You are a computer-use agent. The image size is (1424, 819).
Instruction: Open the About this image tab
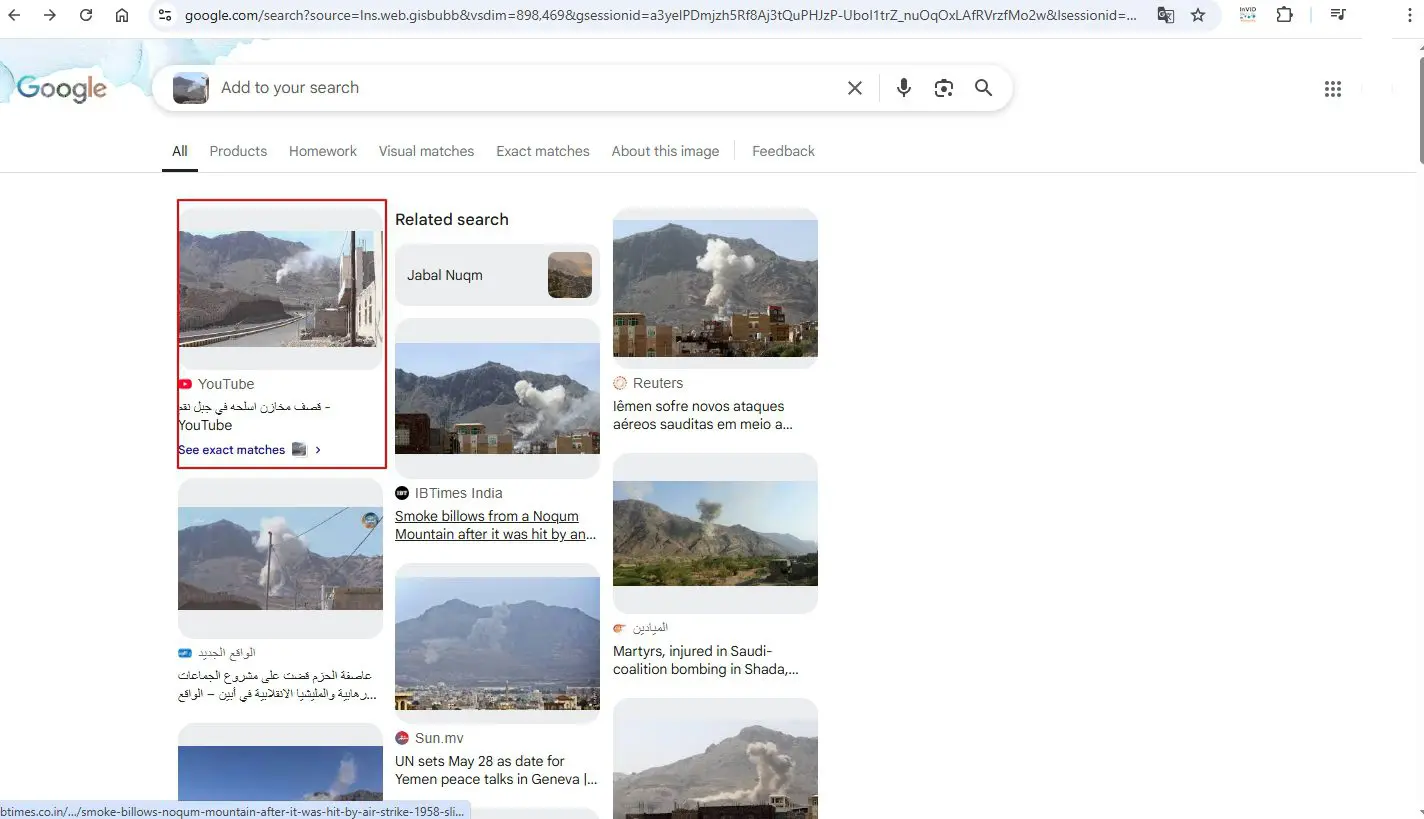pos(665,151)
